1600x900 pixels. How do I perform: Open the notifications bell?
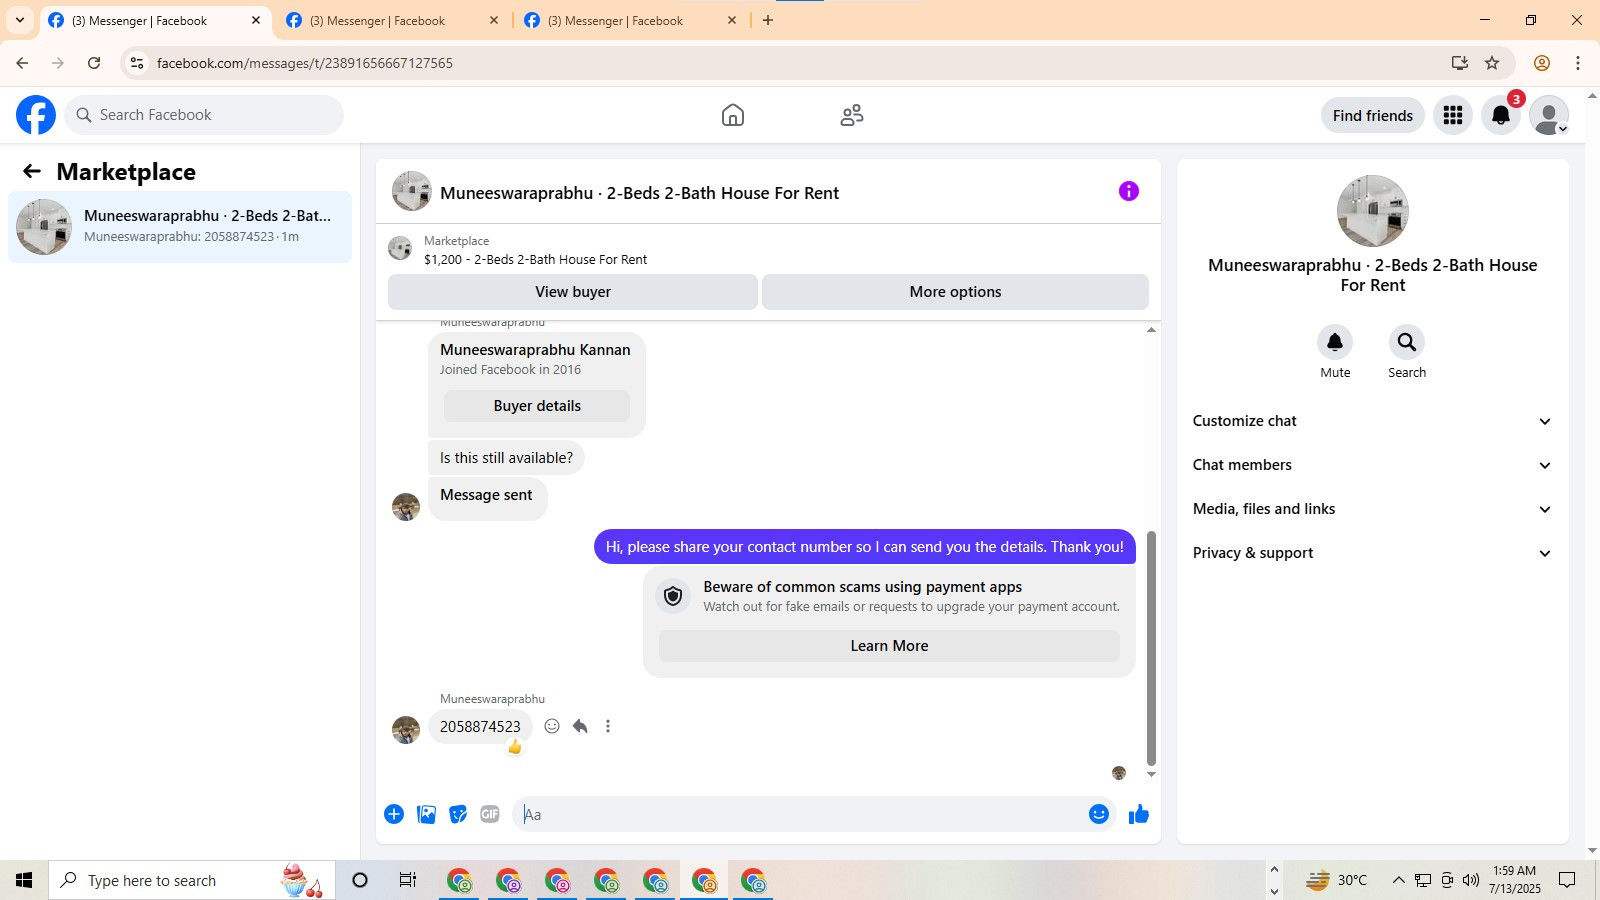point(1501,115)
